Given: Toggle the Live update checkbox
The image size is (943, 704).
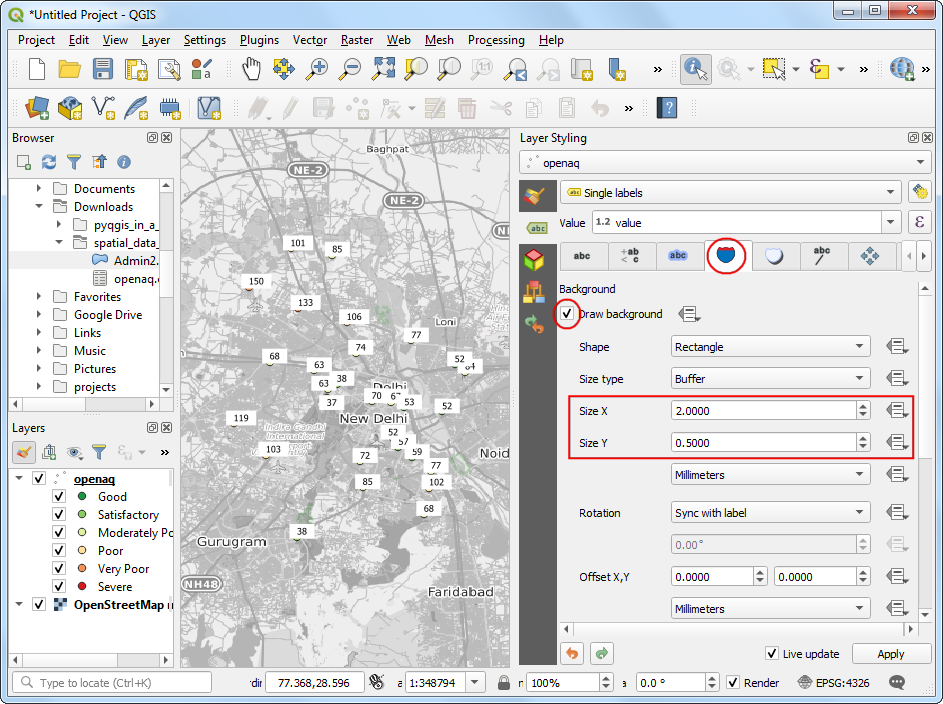Looking at the screenshot, I should click(x=772, y=654).
